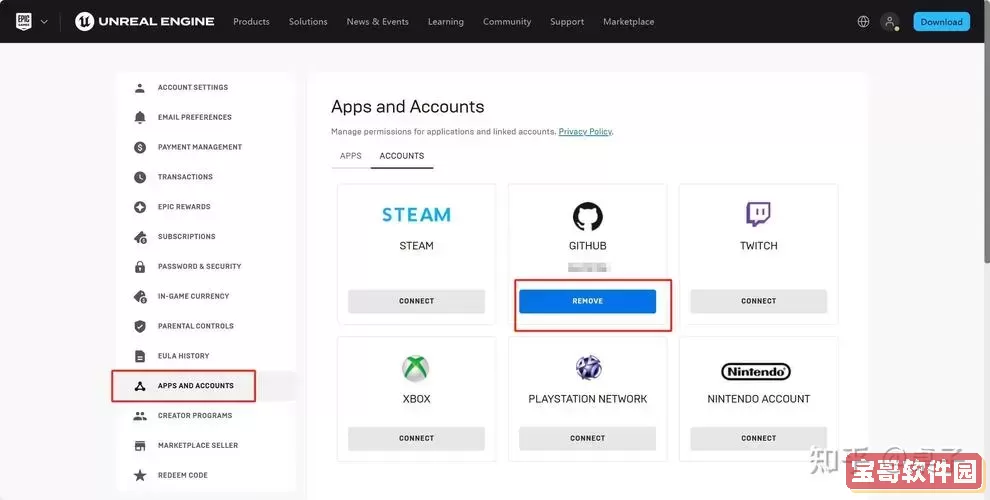Open Marketplace Seller in sidebar
The image size is (990, 500).
click(198, 445)
